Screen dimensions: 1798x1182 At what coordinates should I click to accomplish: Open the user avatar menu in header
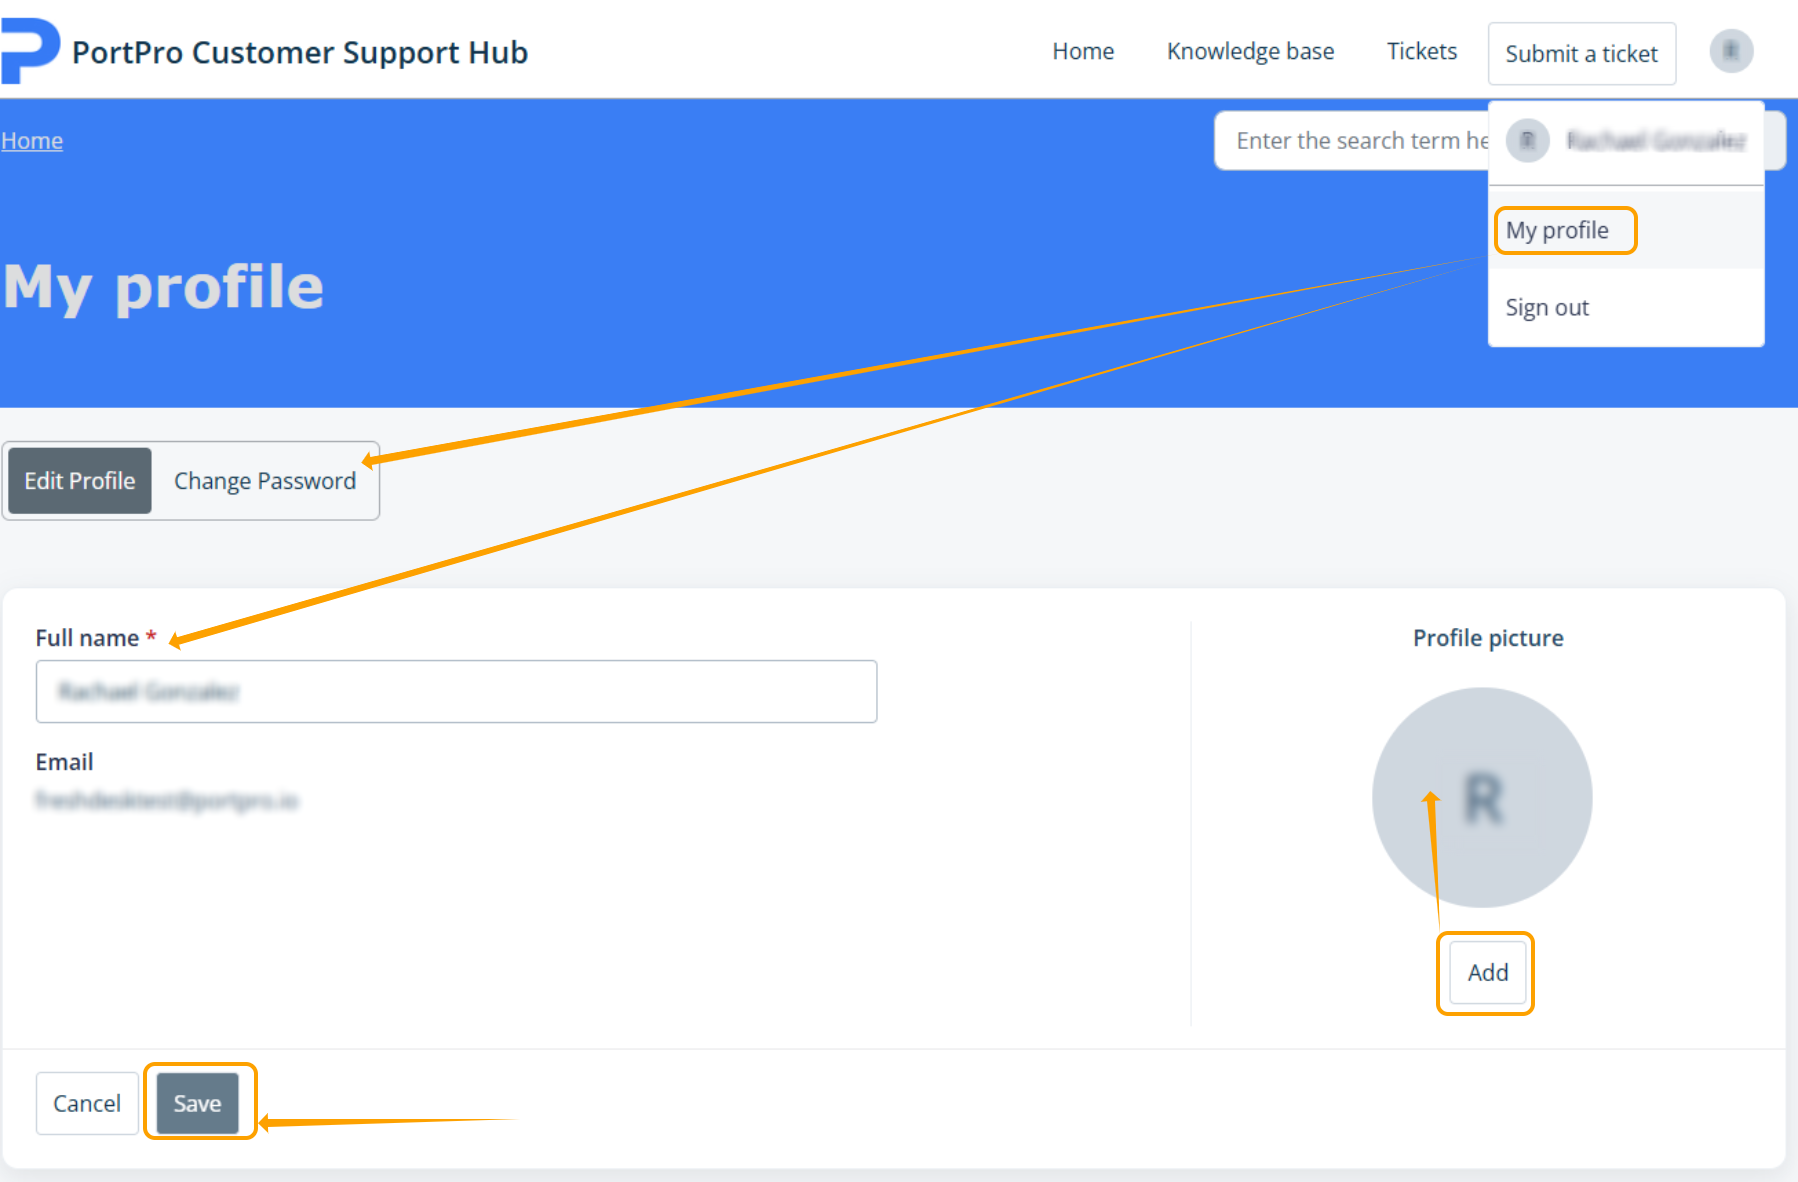[1731, 51]
